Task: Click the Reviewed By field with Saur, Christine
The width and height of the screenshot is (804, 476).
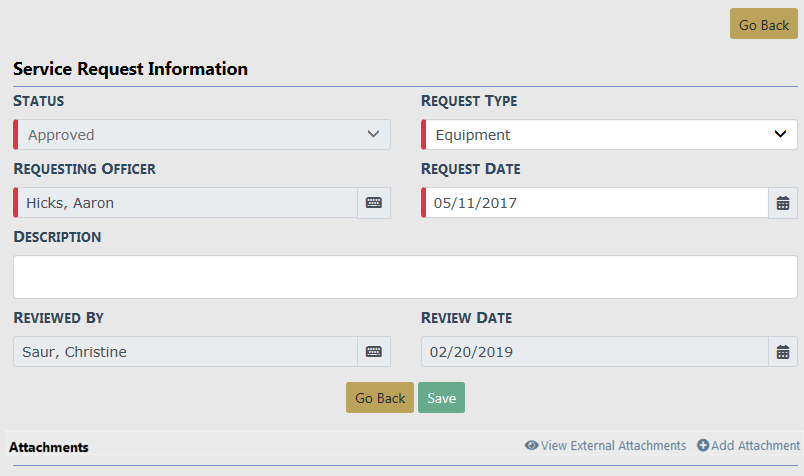Action: 186,352
